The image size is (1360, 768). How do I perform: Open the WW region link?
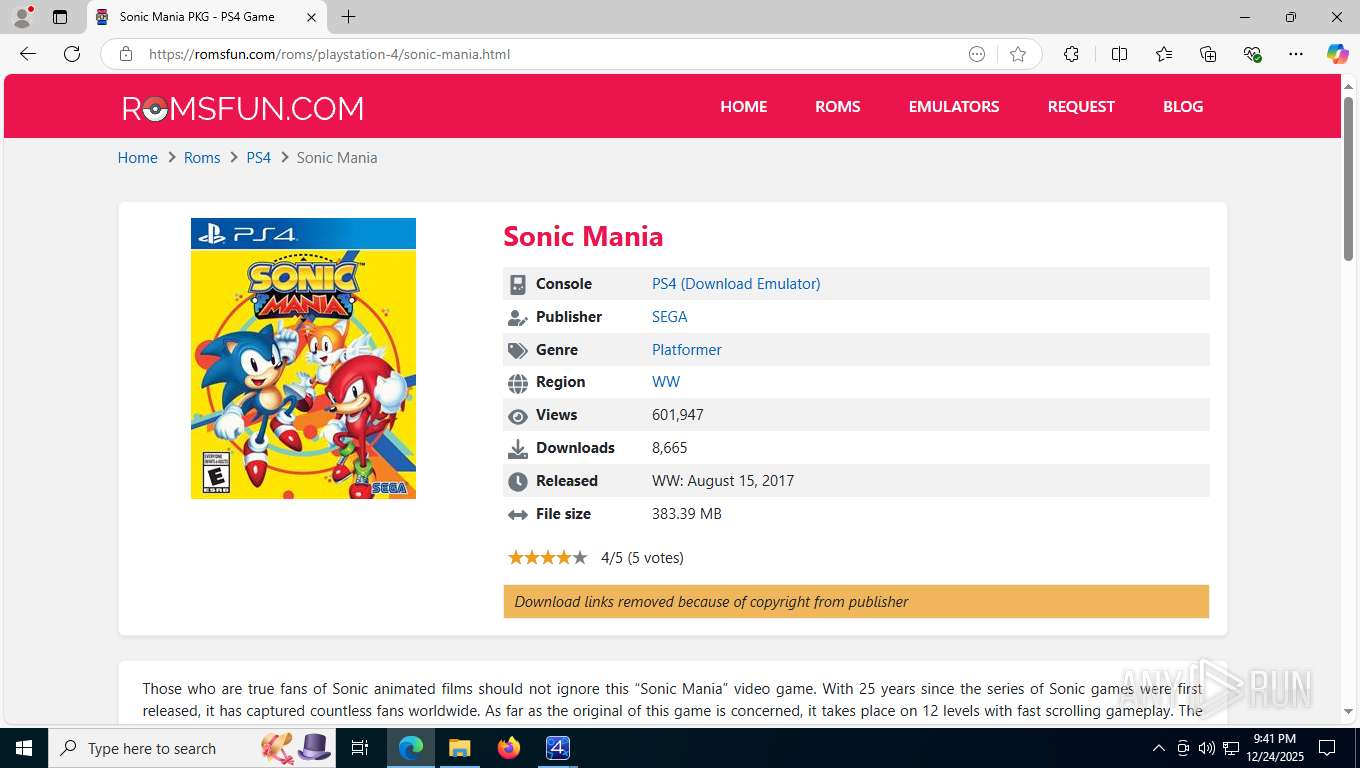(666, 382)
